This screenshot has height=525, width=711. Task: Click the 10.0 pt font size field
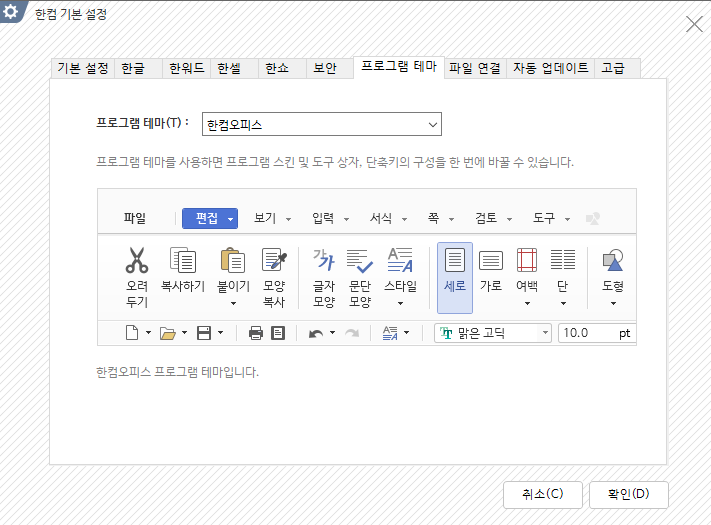point(597,333)
